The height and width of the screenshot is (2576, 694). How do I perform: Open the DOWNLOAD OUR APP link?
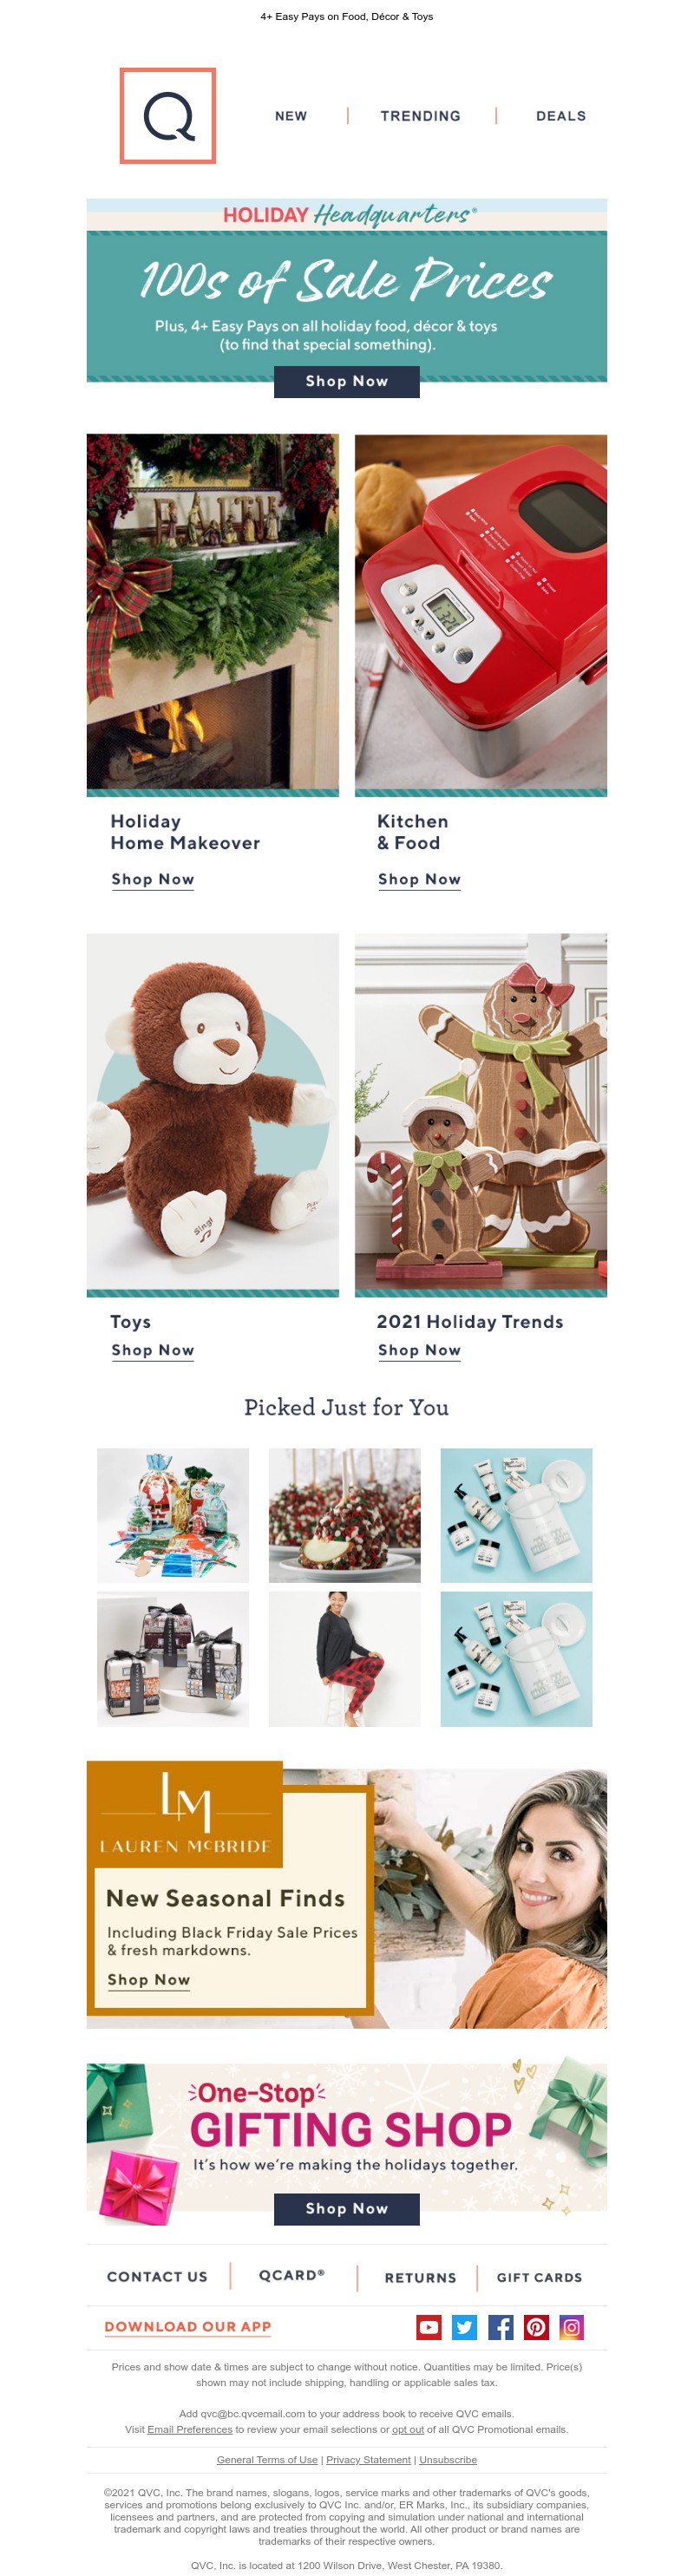pos(188,2327)
